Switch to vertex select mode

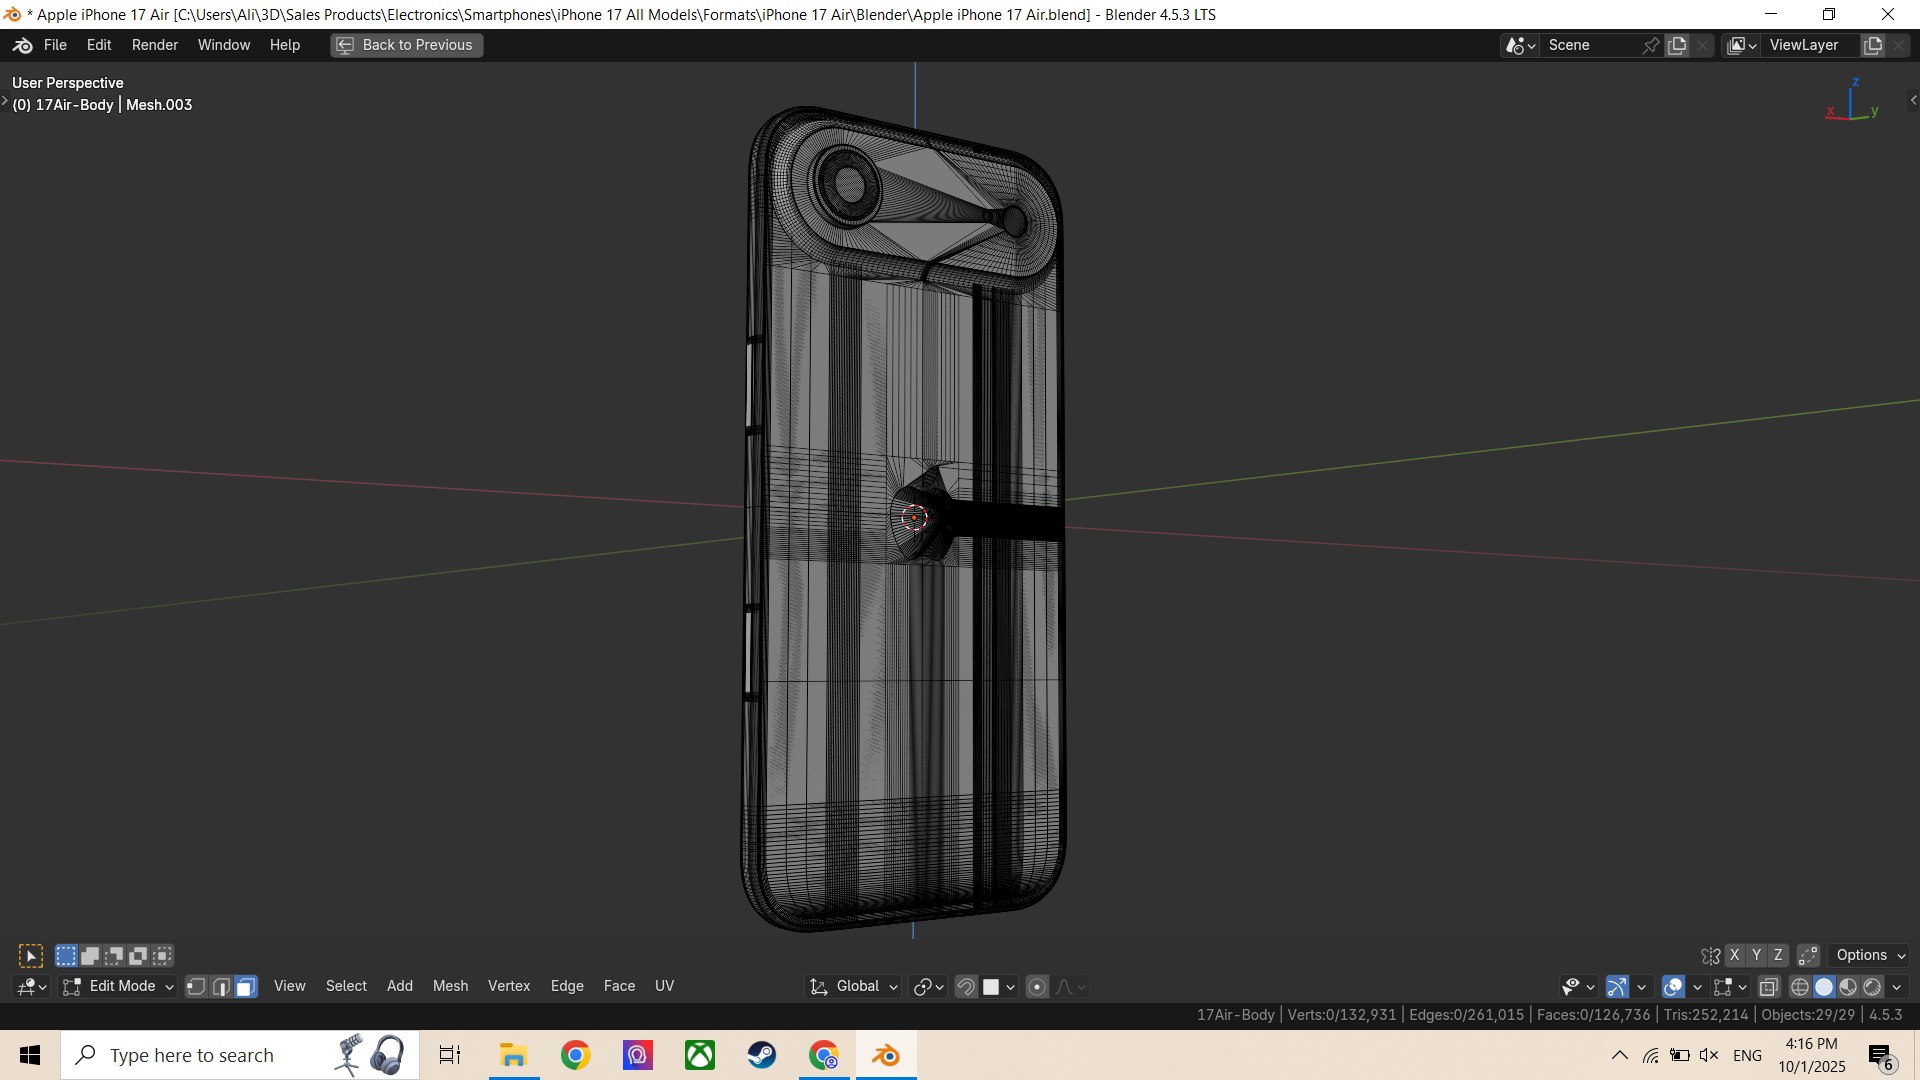(x=197, y=987)
